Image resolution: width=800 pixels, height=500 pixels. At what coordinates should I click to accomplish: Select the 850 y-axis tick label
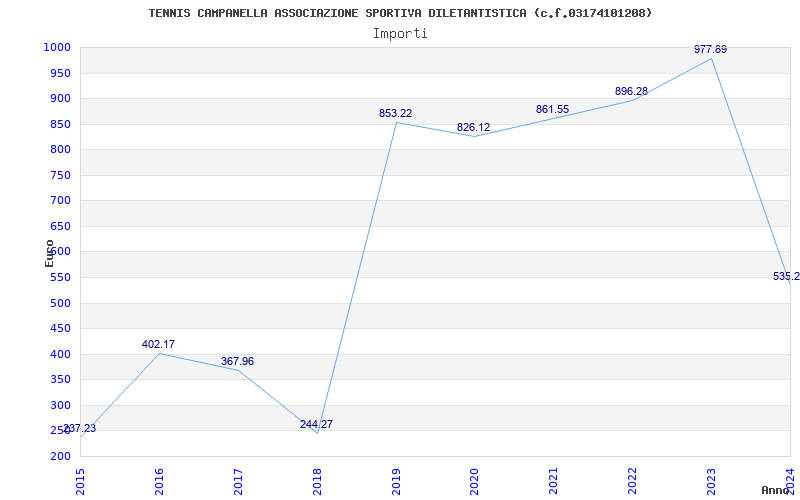pos(60,124)
